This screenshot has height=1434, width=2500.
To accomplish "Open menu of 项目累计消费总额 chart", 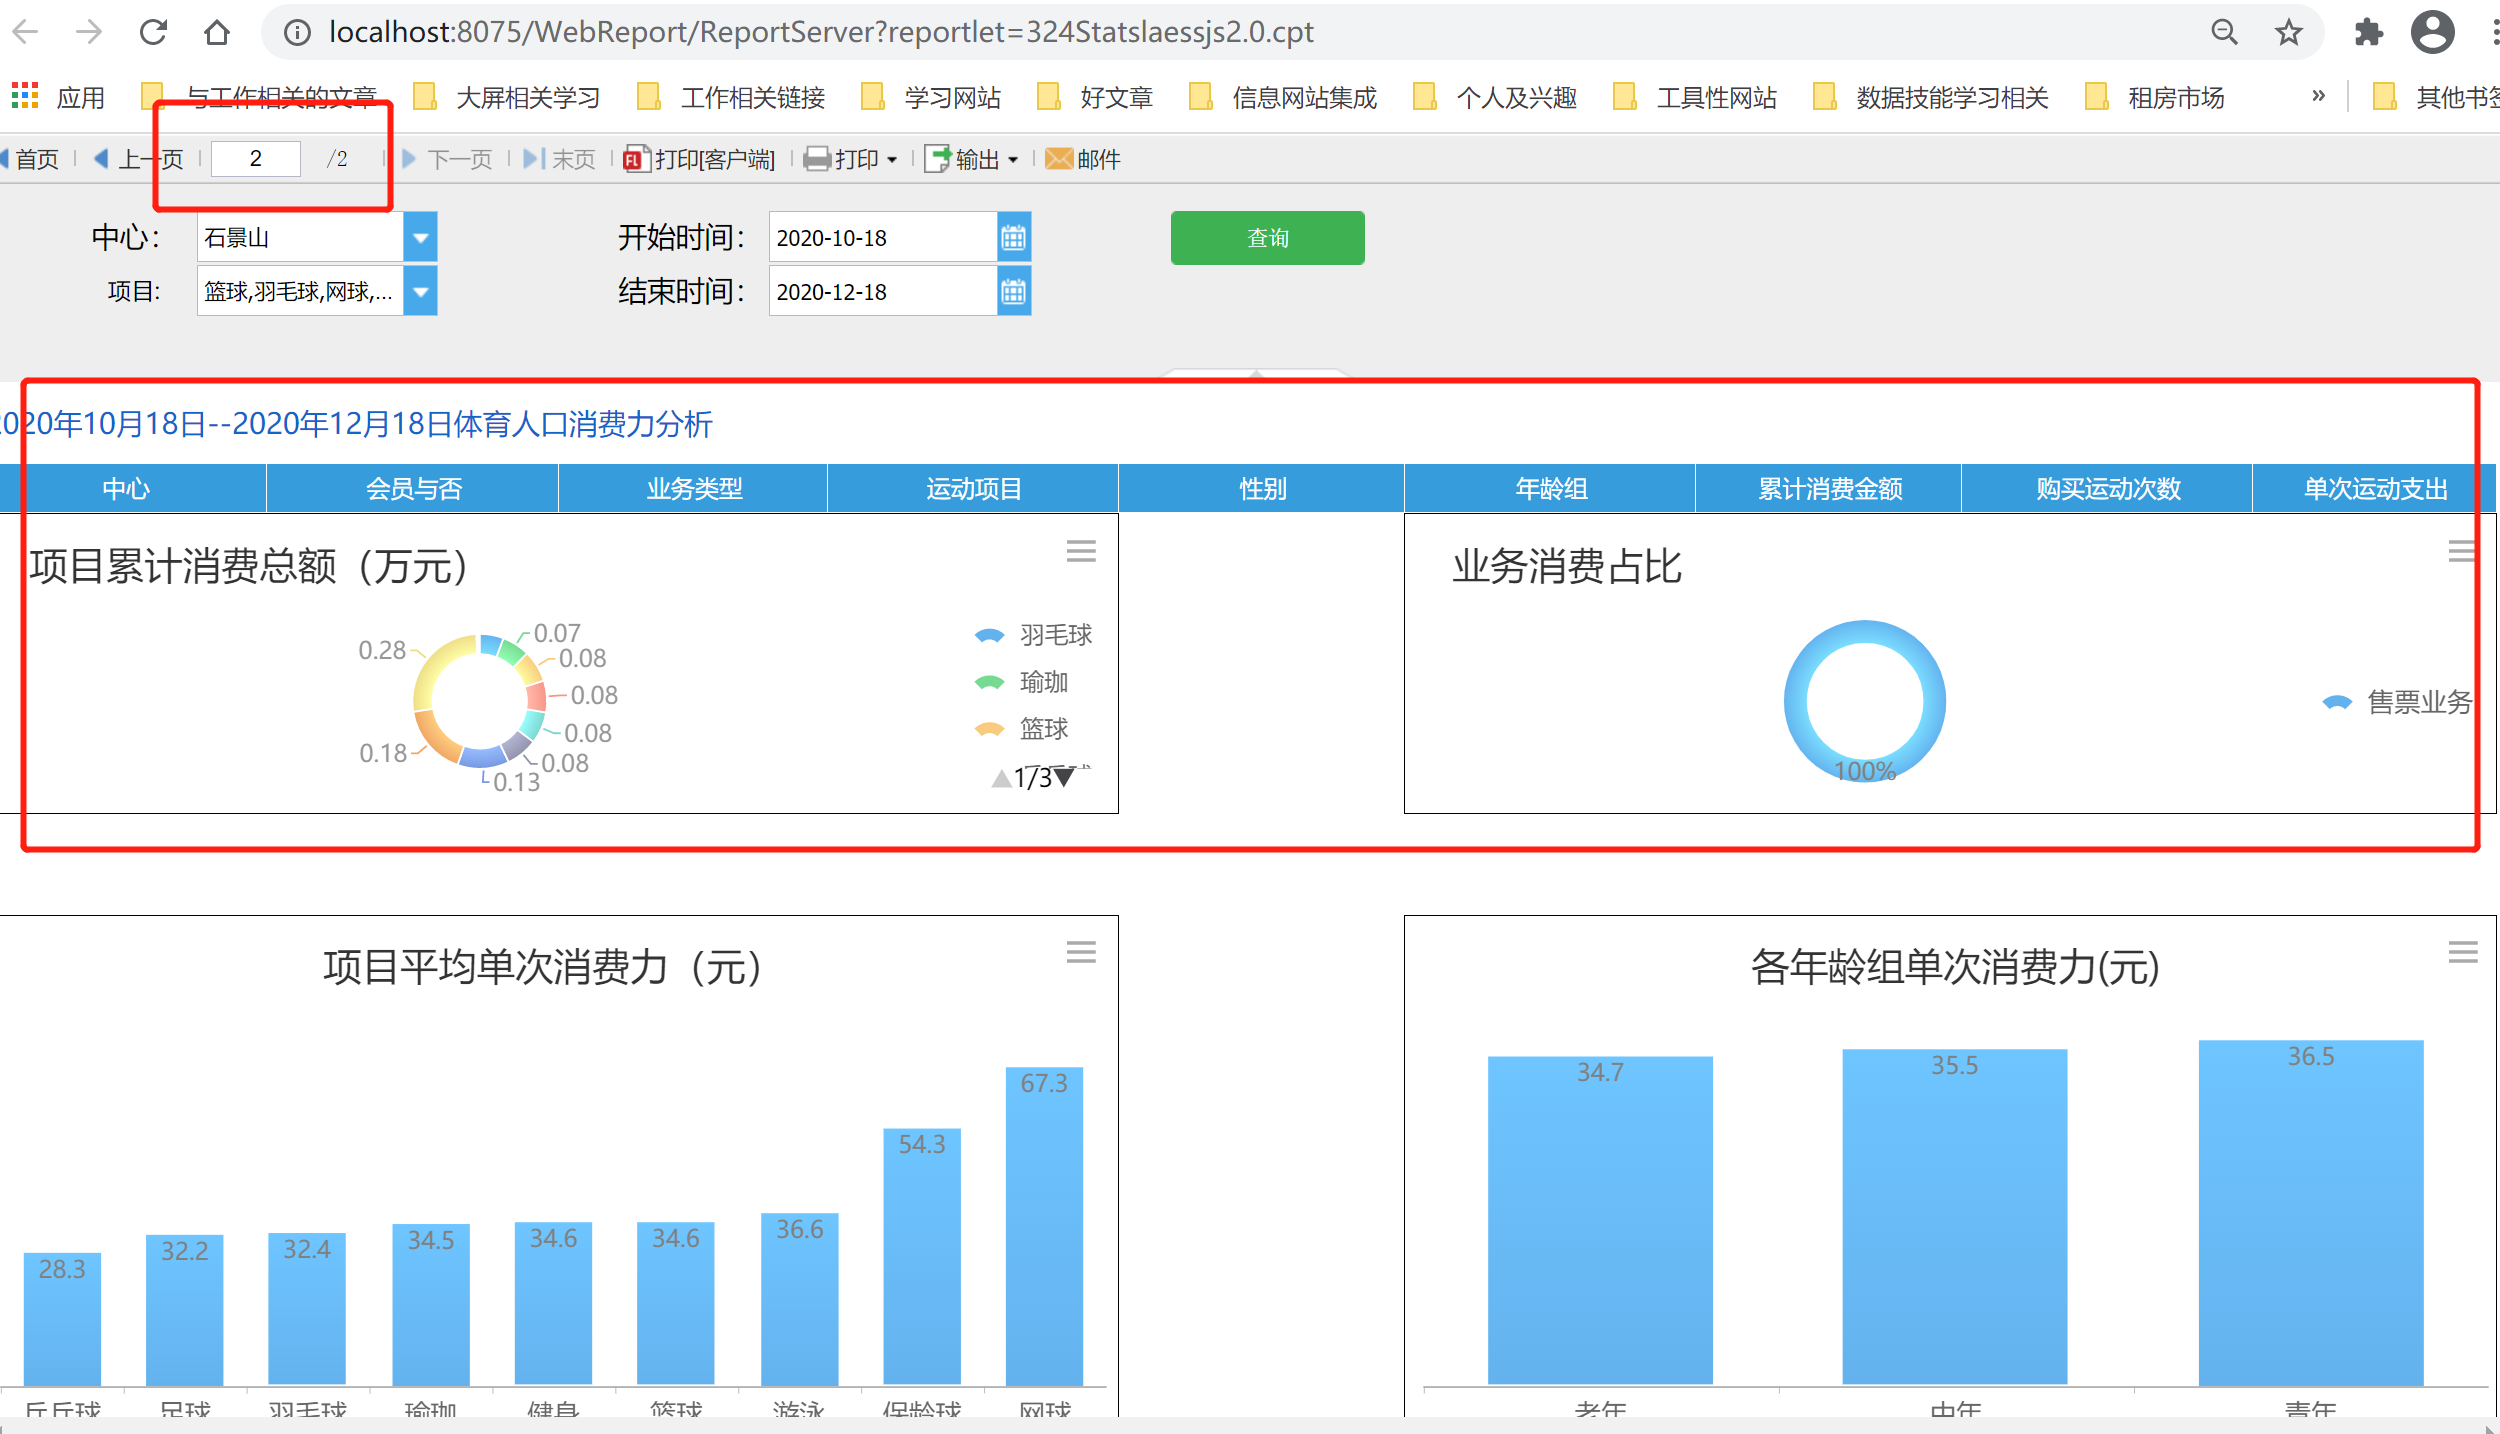I will tap(1081, 551).
